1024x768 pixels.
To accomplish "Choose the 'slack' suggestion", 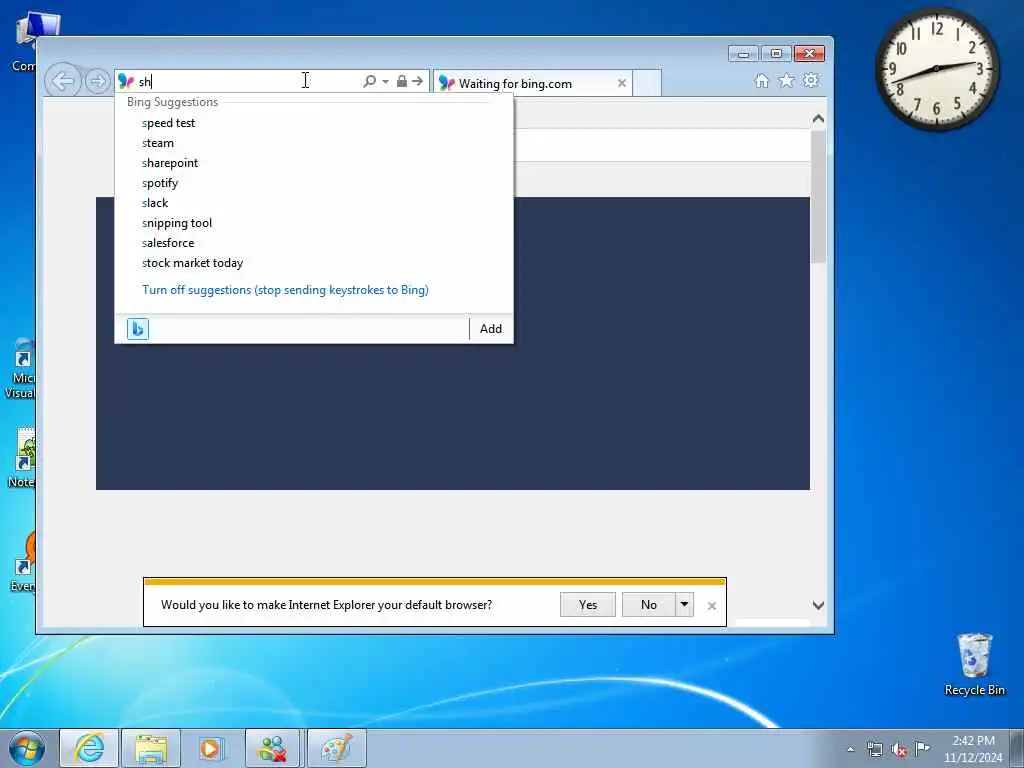I will coord(313,203).
